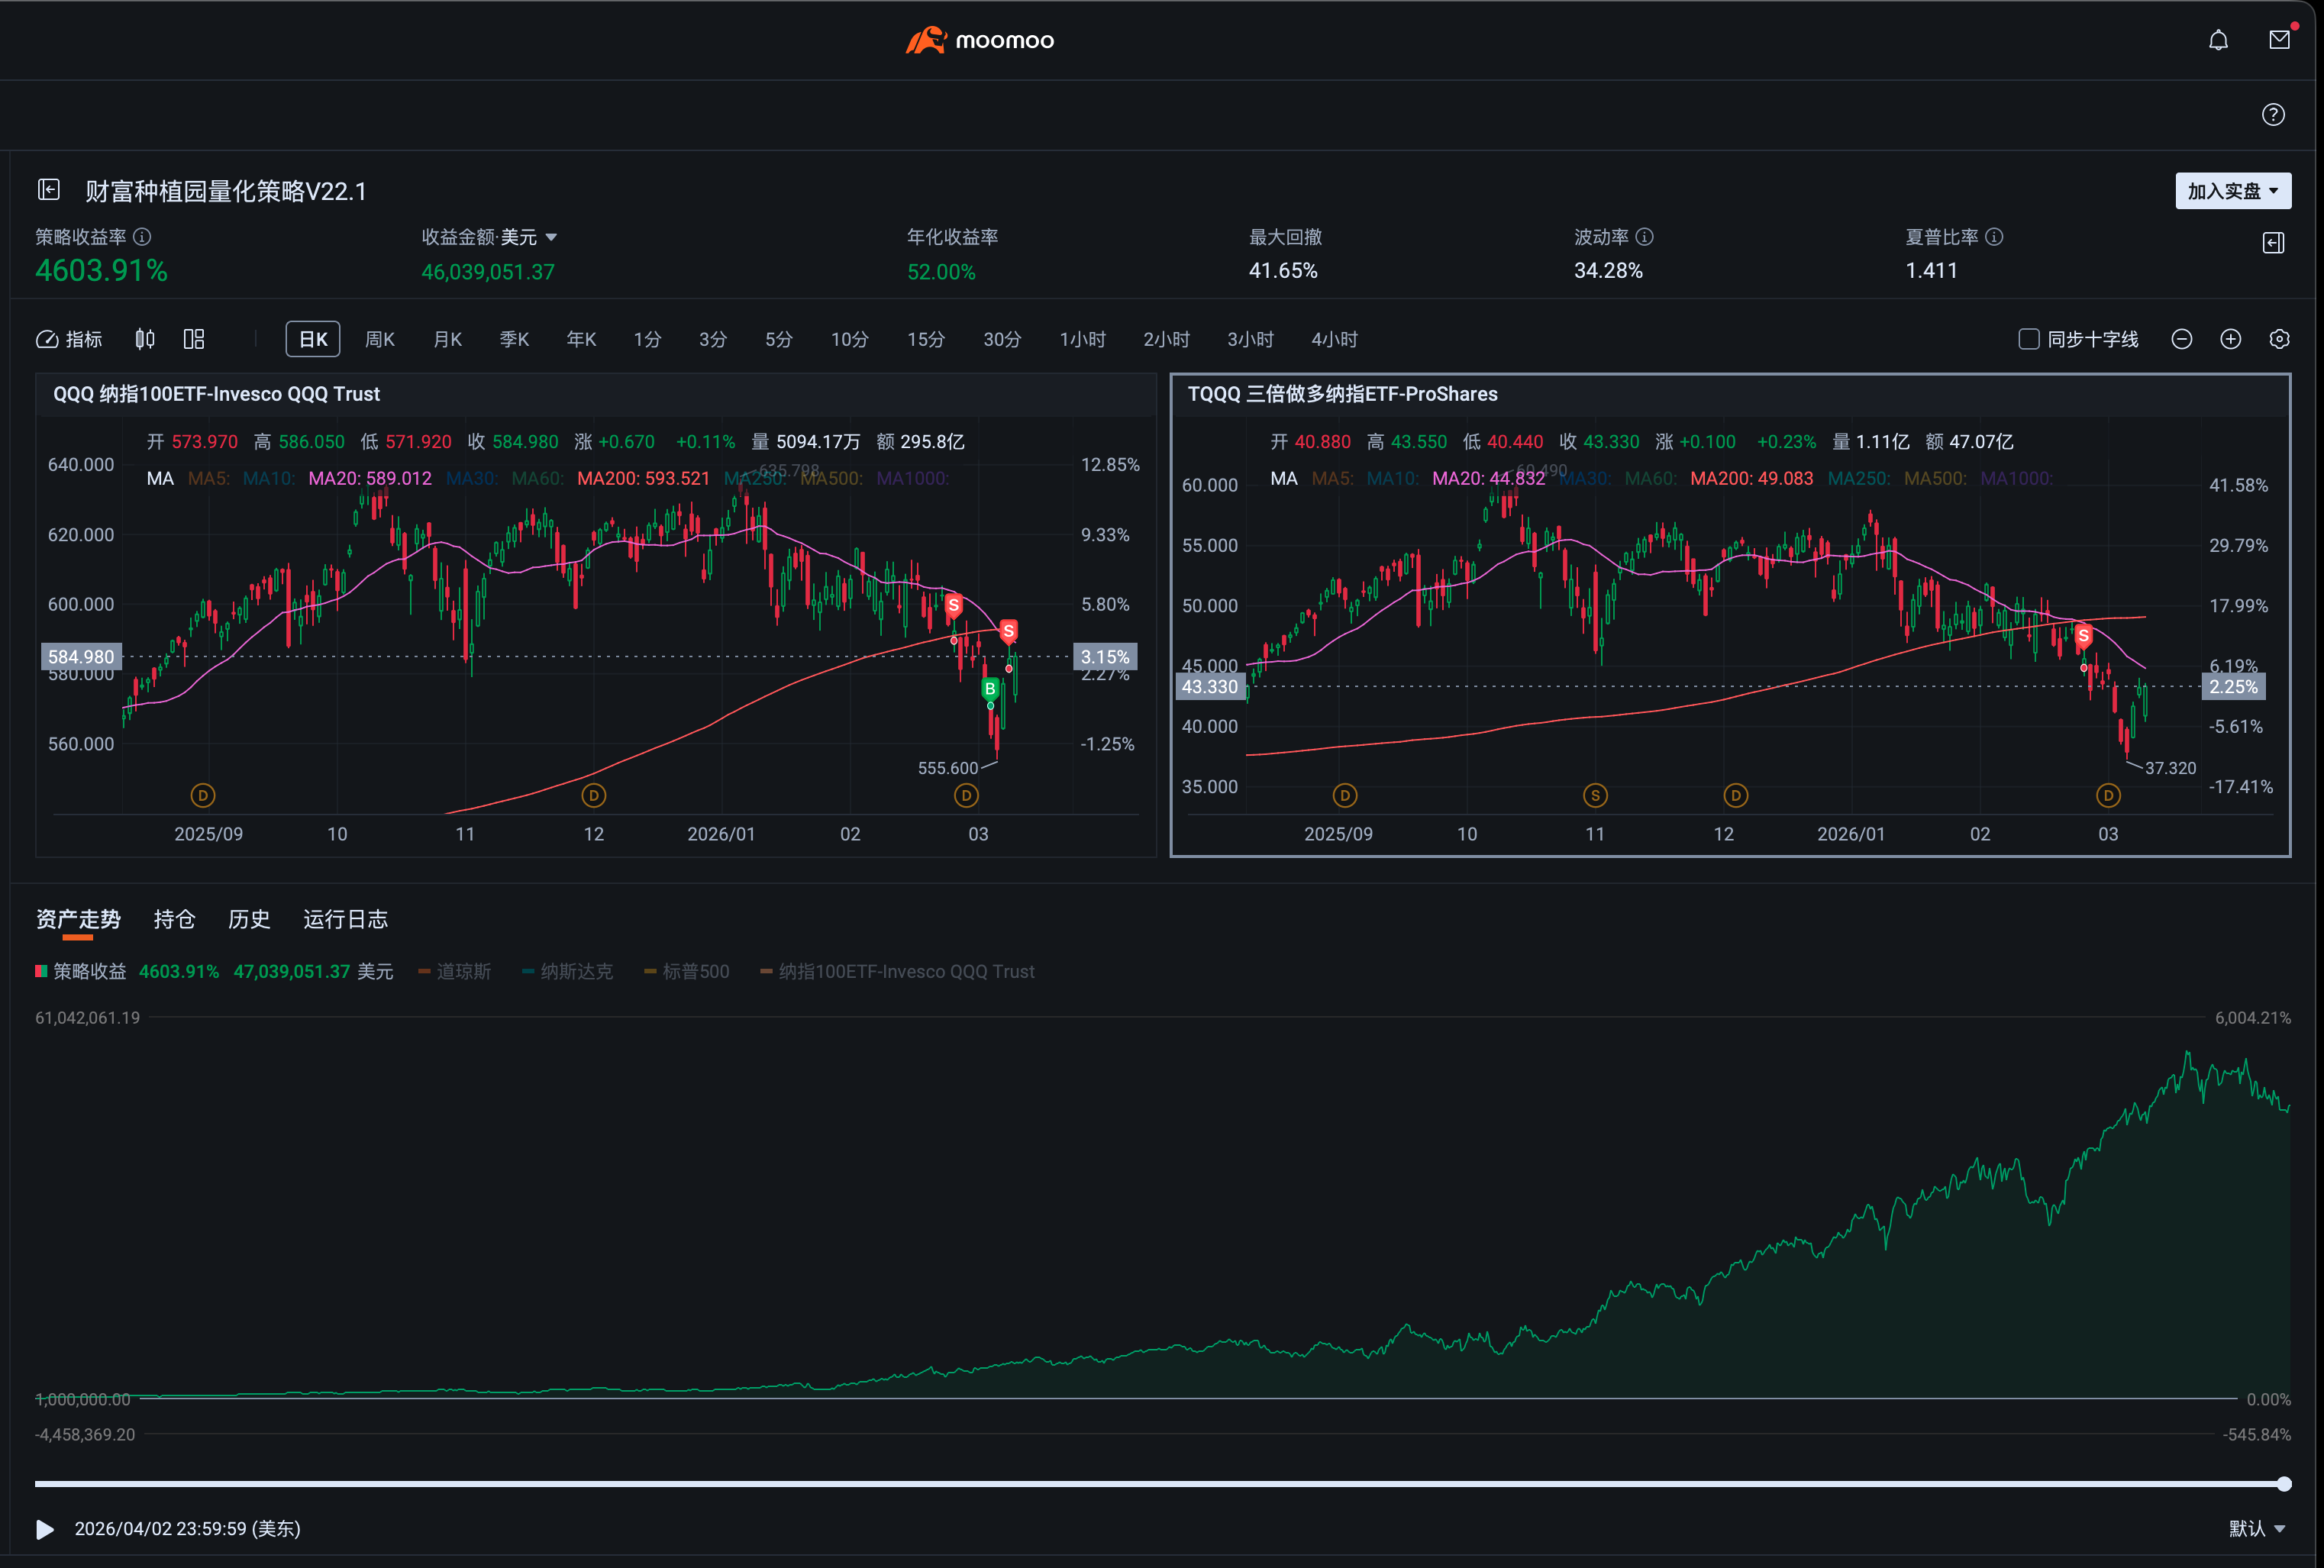Viewport: 2324px width, 1568px height.
Task: Select the 2小时 timeframe
Action: coord(1166,339)
